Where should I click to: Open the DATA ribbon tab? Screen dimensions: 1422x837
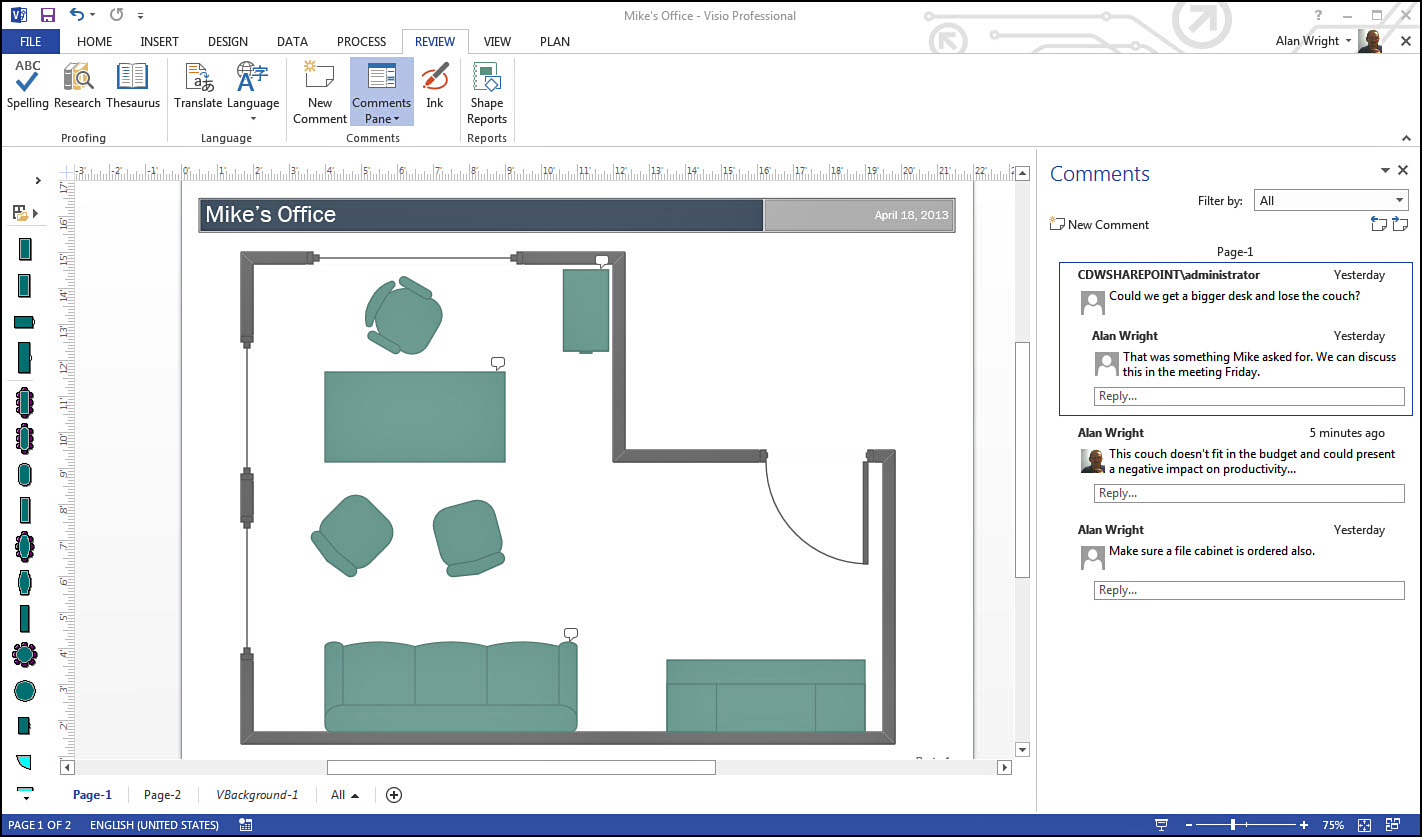(x=293, y=41)
